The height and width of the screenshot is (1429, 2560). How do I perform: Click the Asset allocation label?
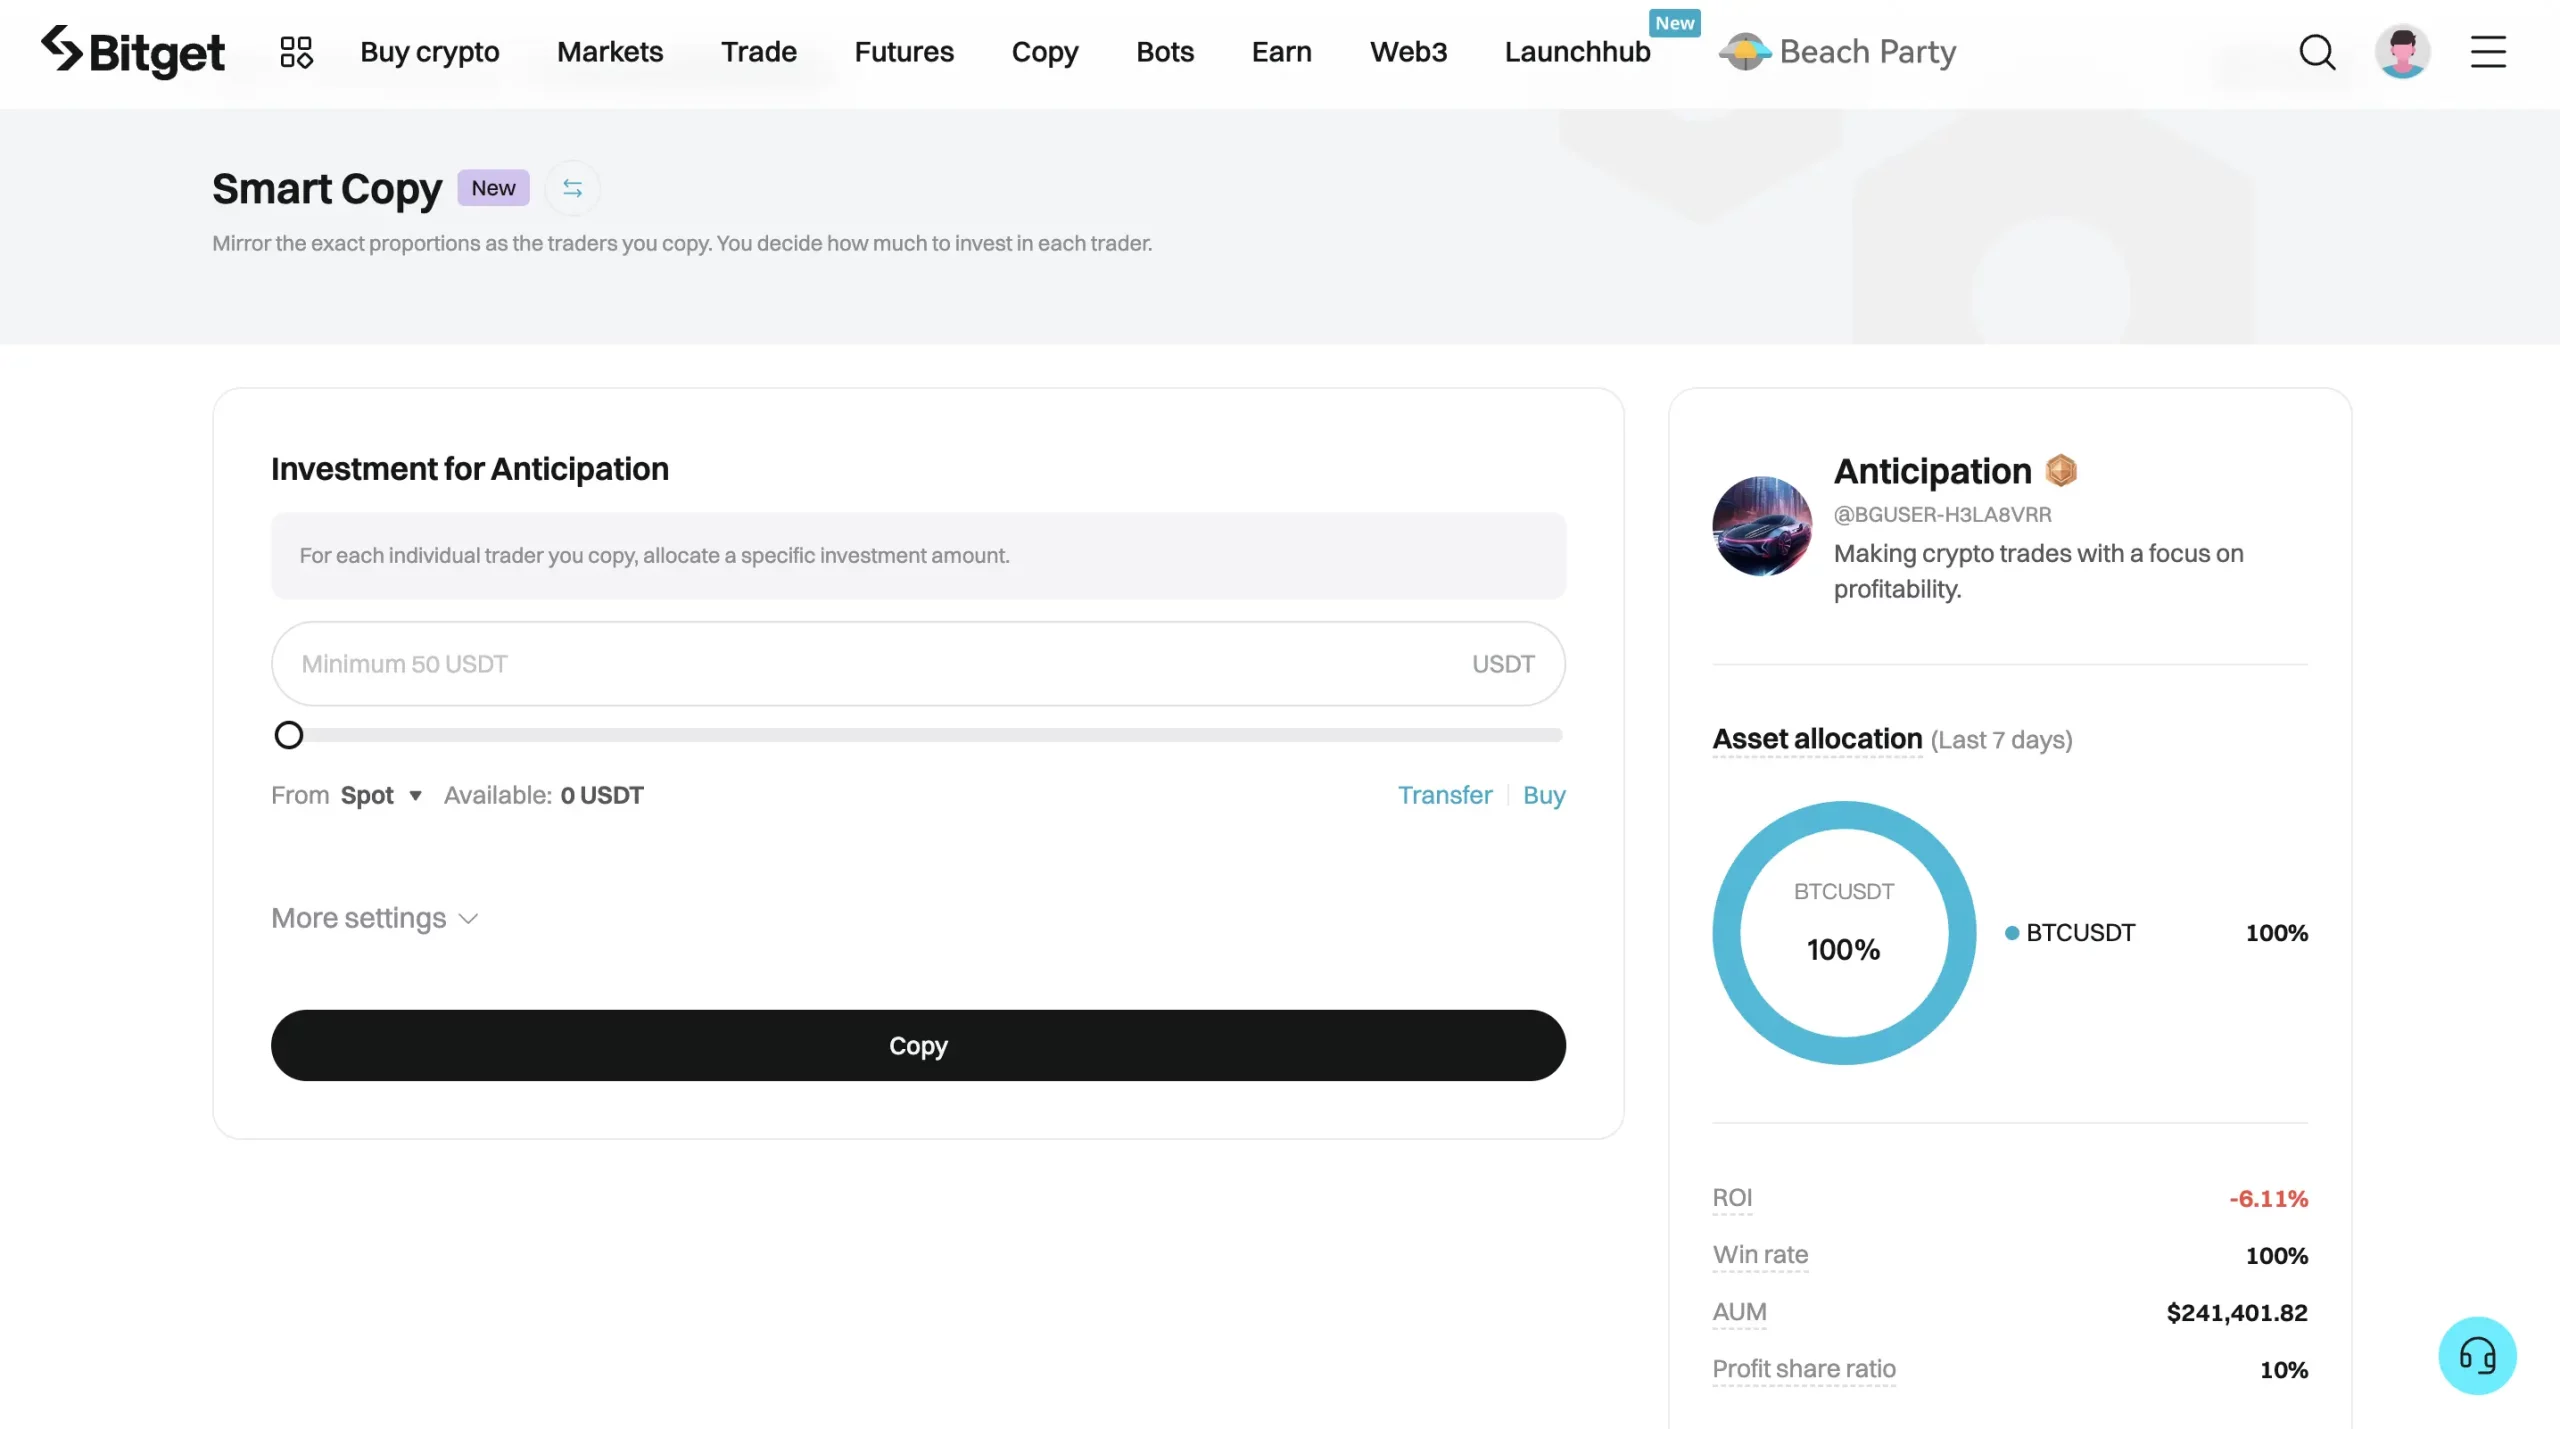coord(1817,739)
